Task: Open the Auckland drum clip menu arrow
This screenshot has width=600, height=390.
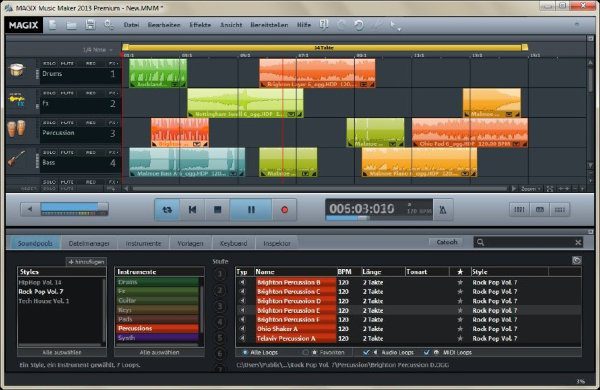Action: [x=174, y=84]
